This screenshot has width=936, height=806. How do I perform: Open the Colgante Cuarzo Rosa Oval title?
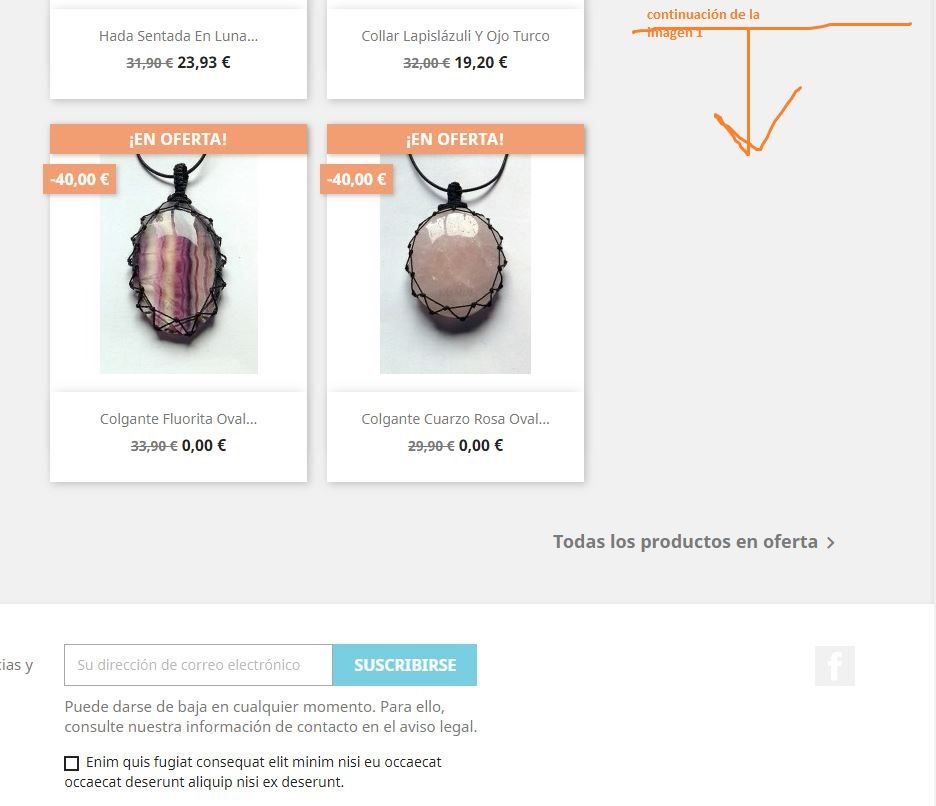pyautogui.click(x=455, y=419)
